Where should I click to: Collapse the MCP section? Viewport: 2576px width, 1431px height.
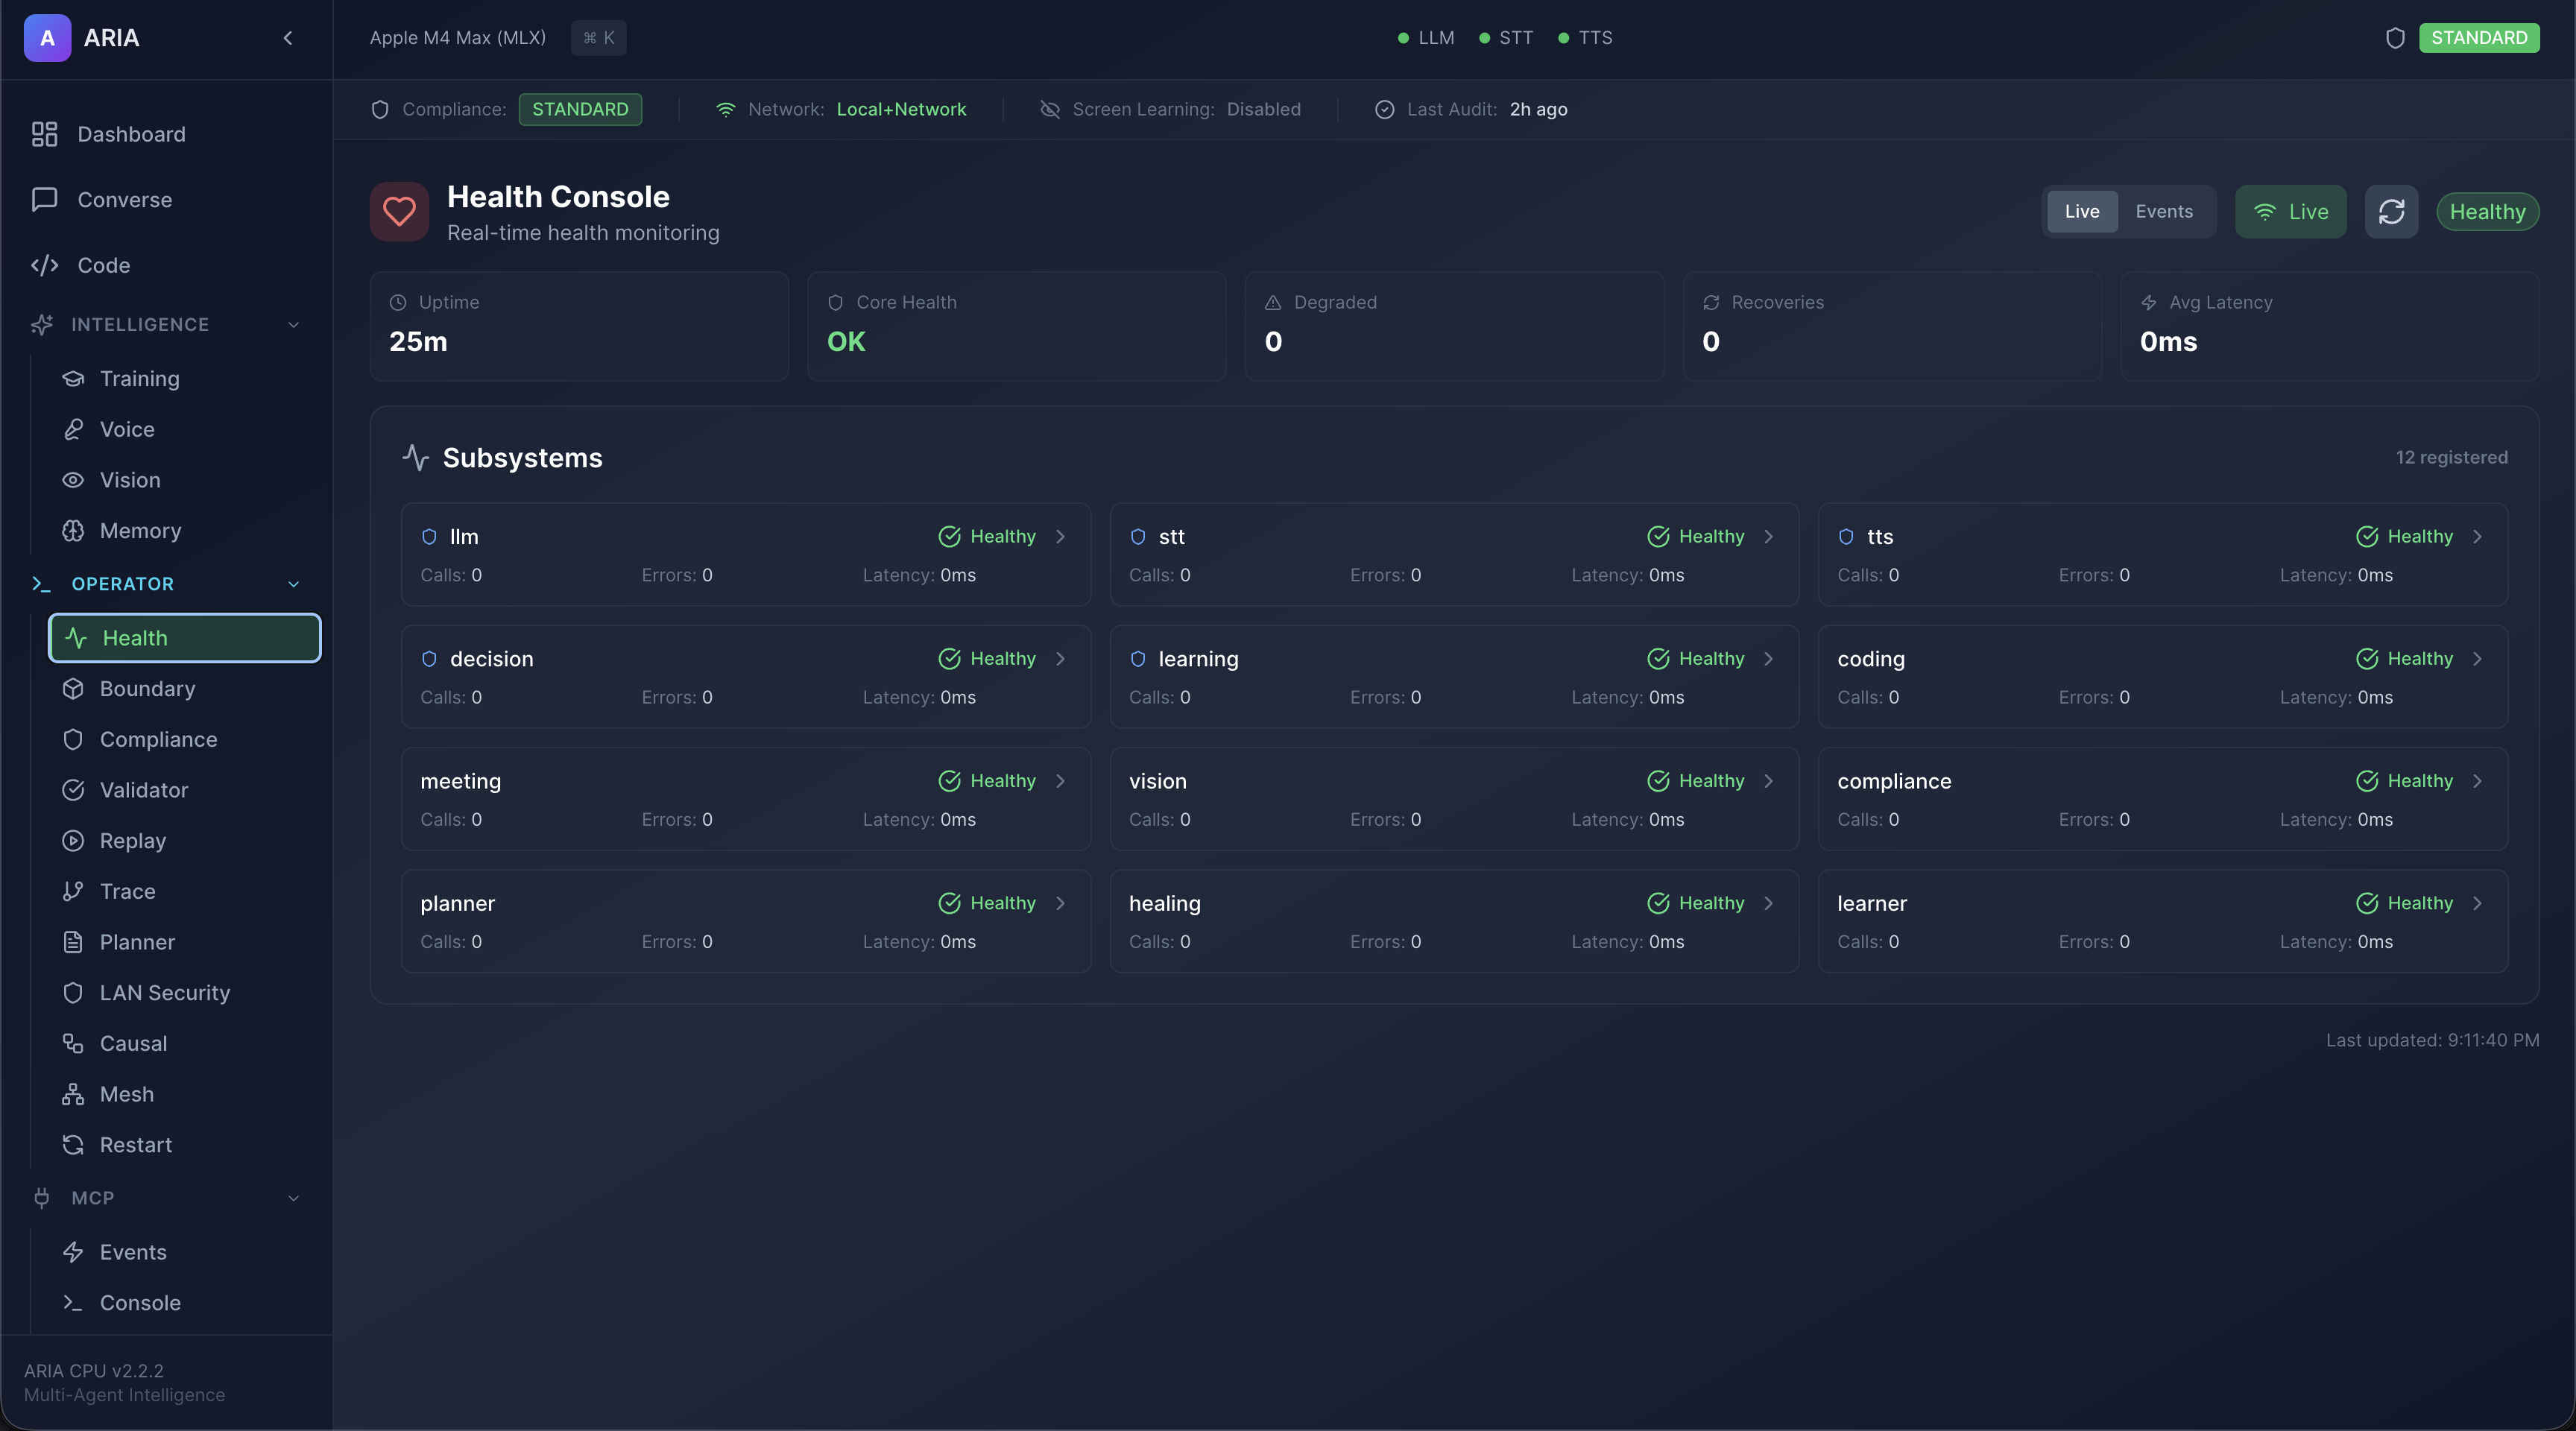click(x=293, y=1198)
